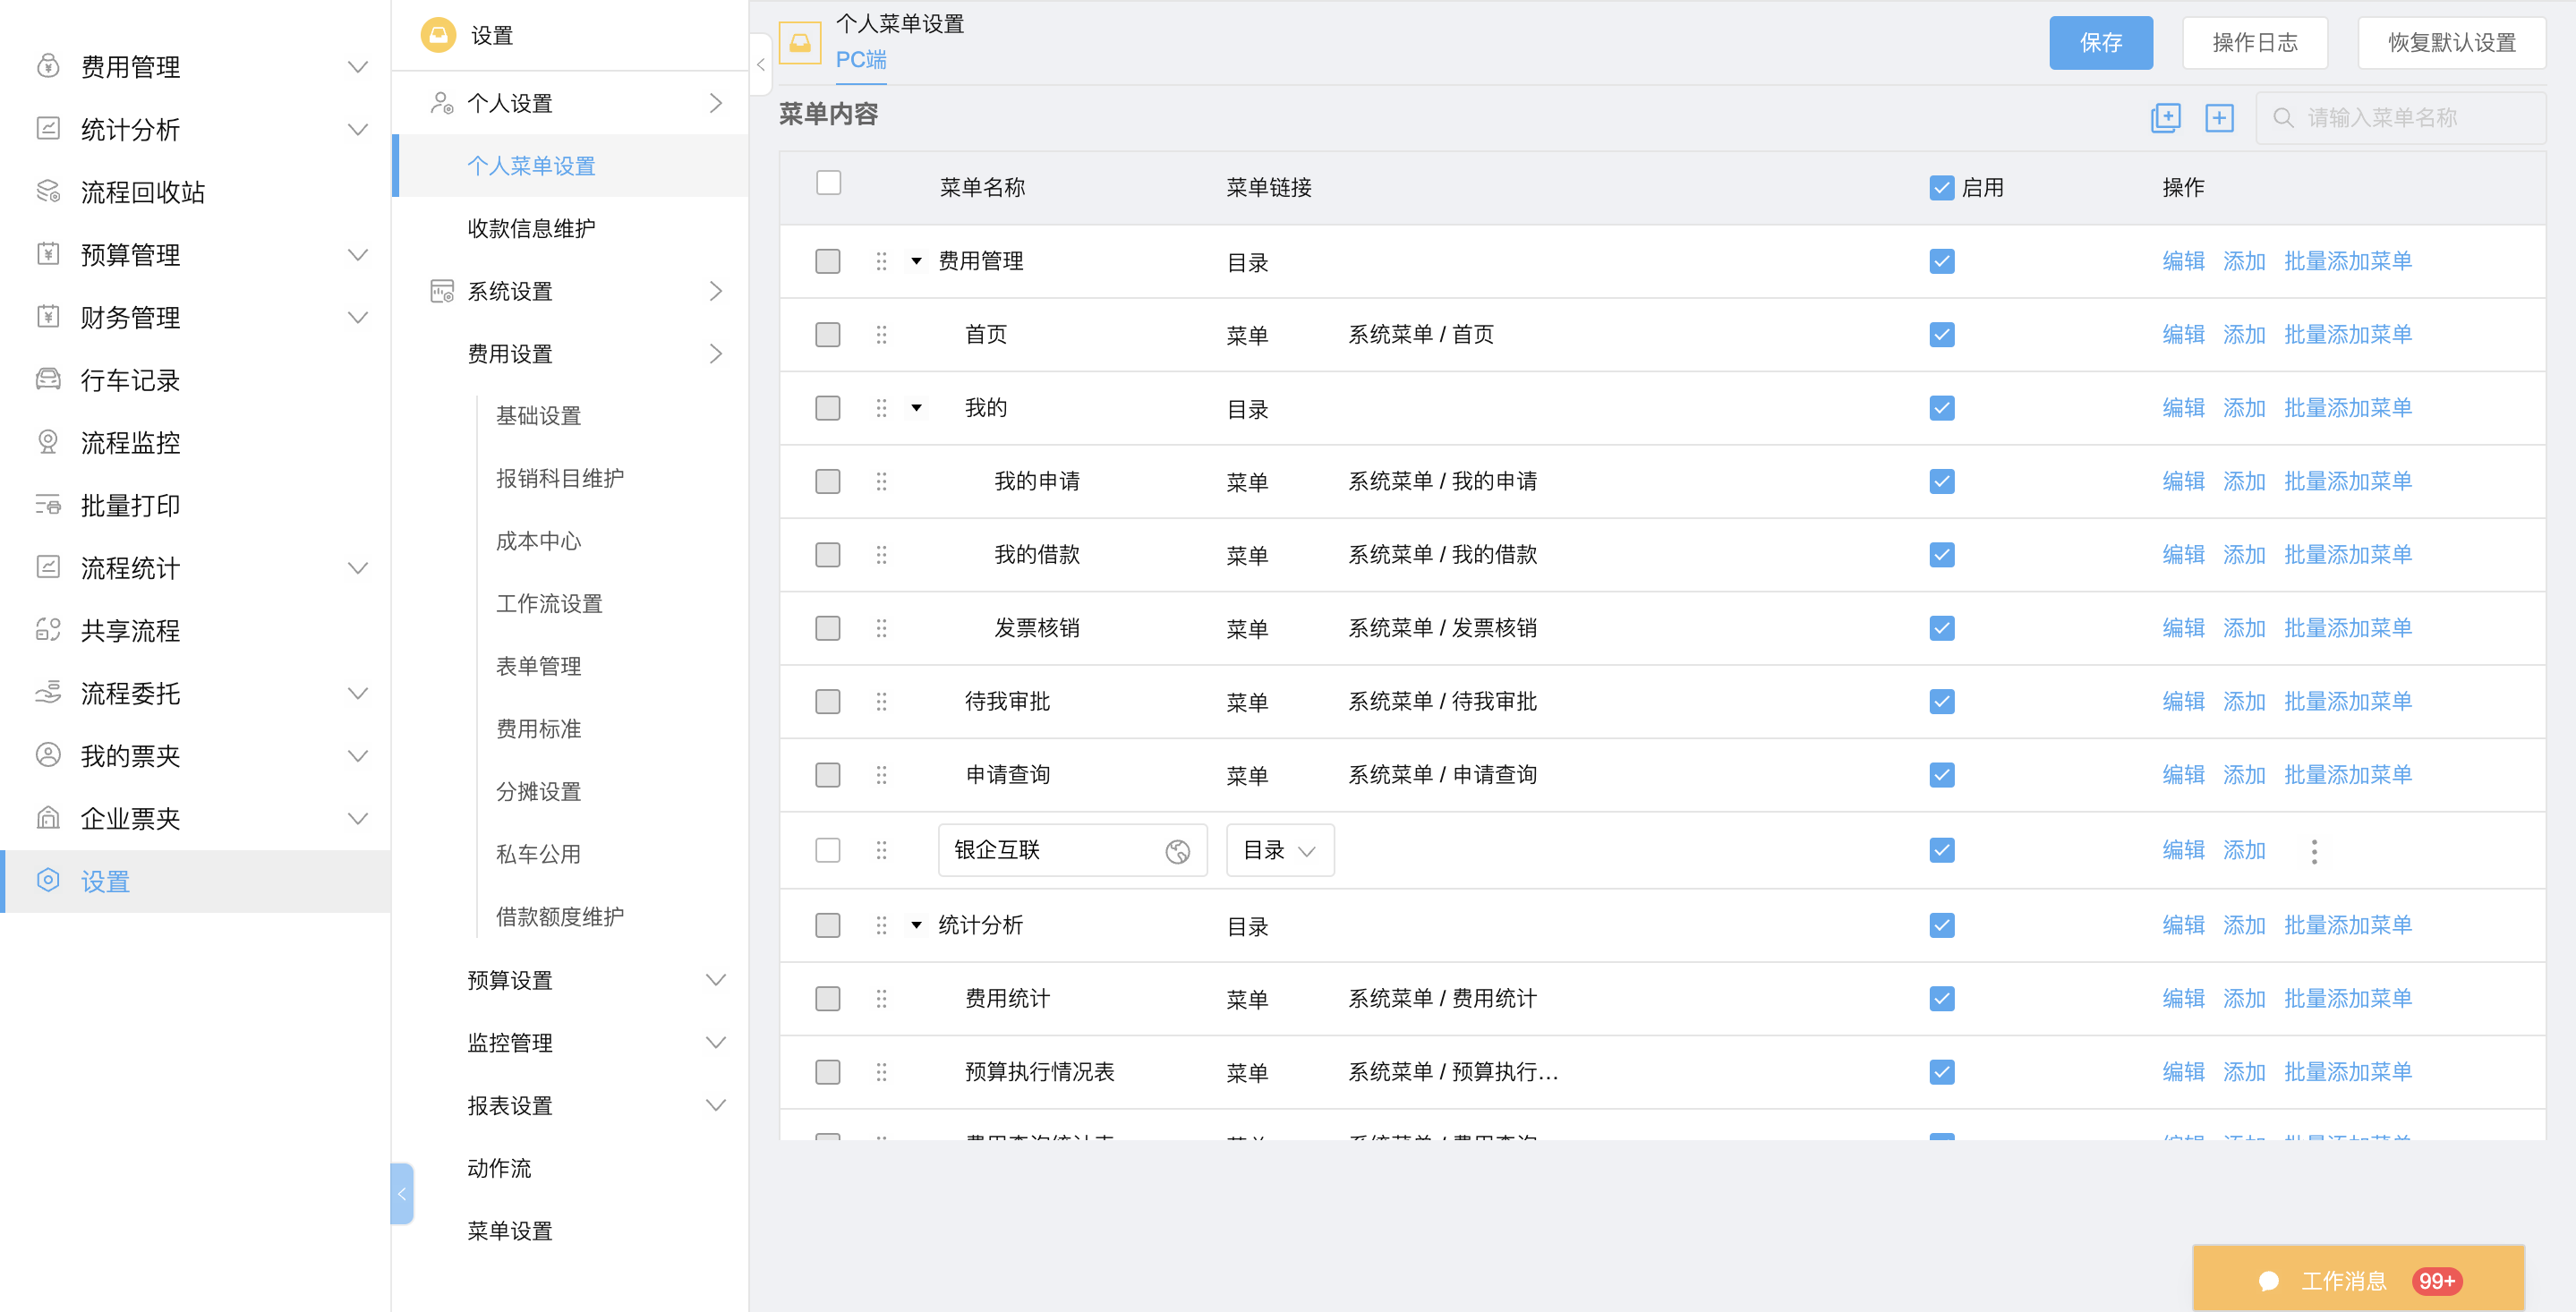This screenshot has height=1312, width=2576.
Task: Expand 流程委托 chevron in sidebar
Action: pos(357,693)
